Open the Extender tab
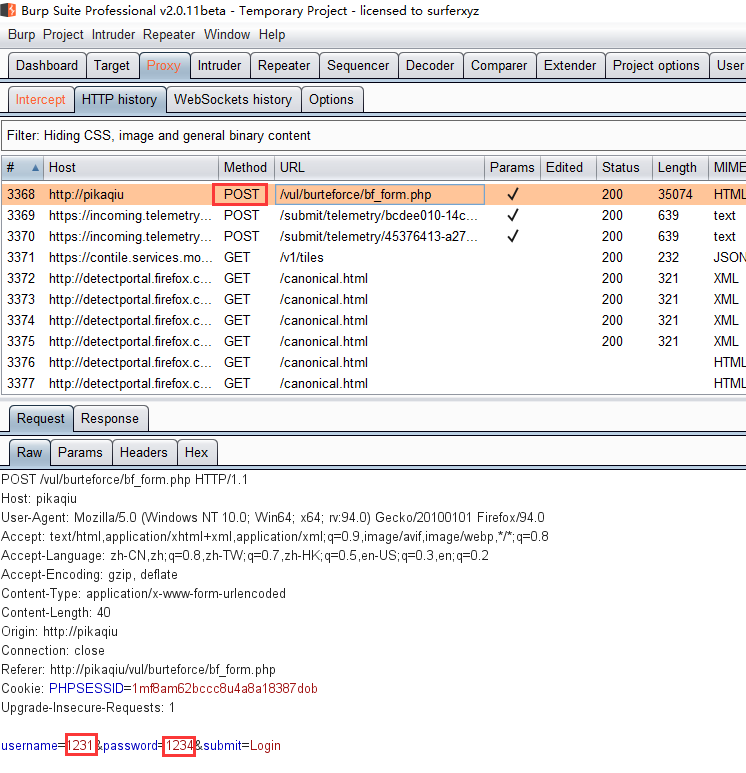Screen dimensions: 746x773 (x=570, y=66)
